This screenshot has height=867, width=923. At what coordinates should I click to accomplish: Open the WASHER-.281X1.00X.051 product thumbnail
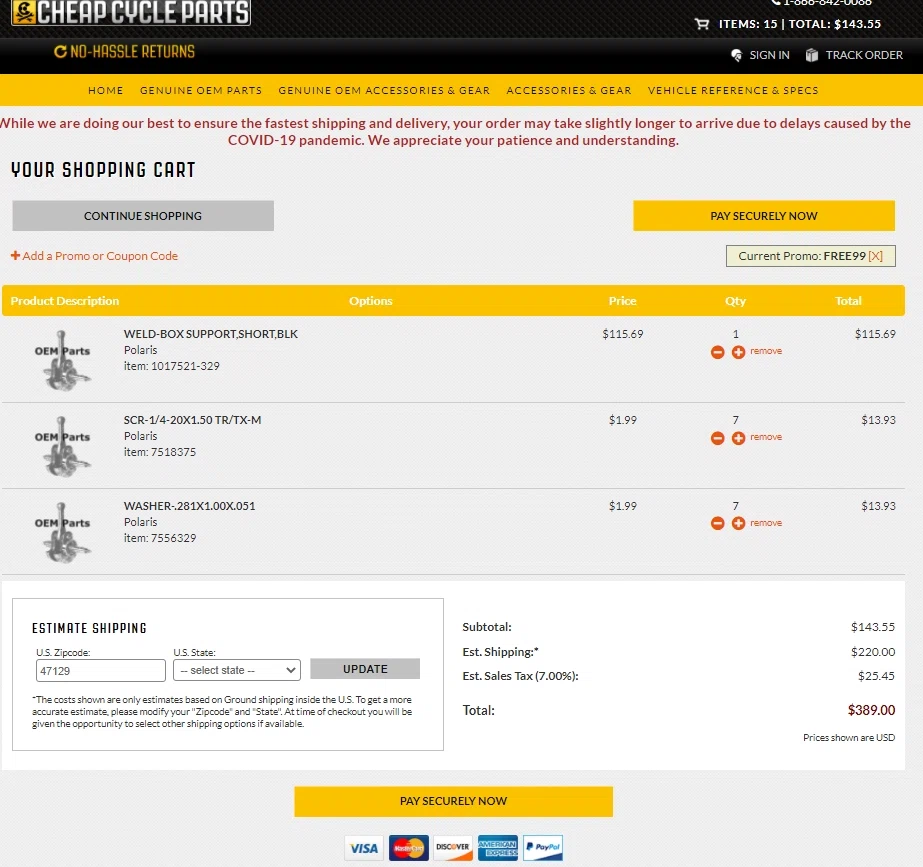click(62, 532)
